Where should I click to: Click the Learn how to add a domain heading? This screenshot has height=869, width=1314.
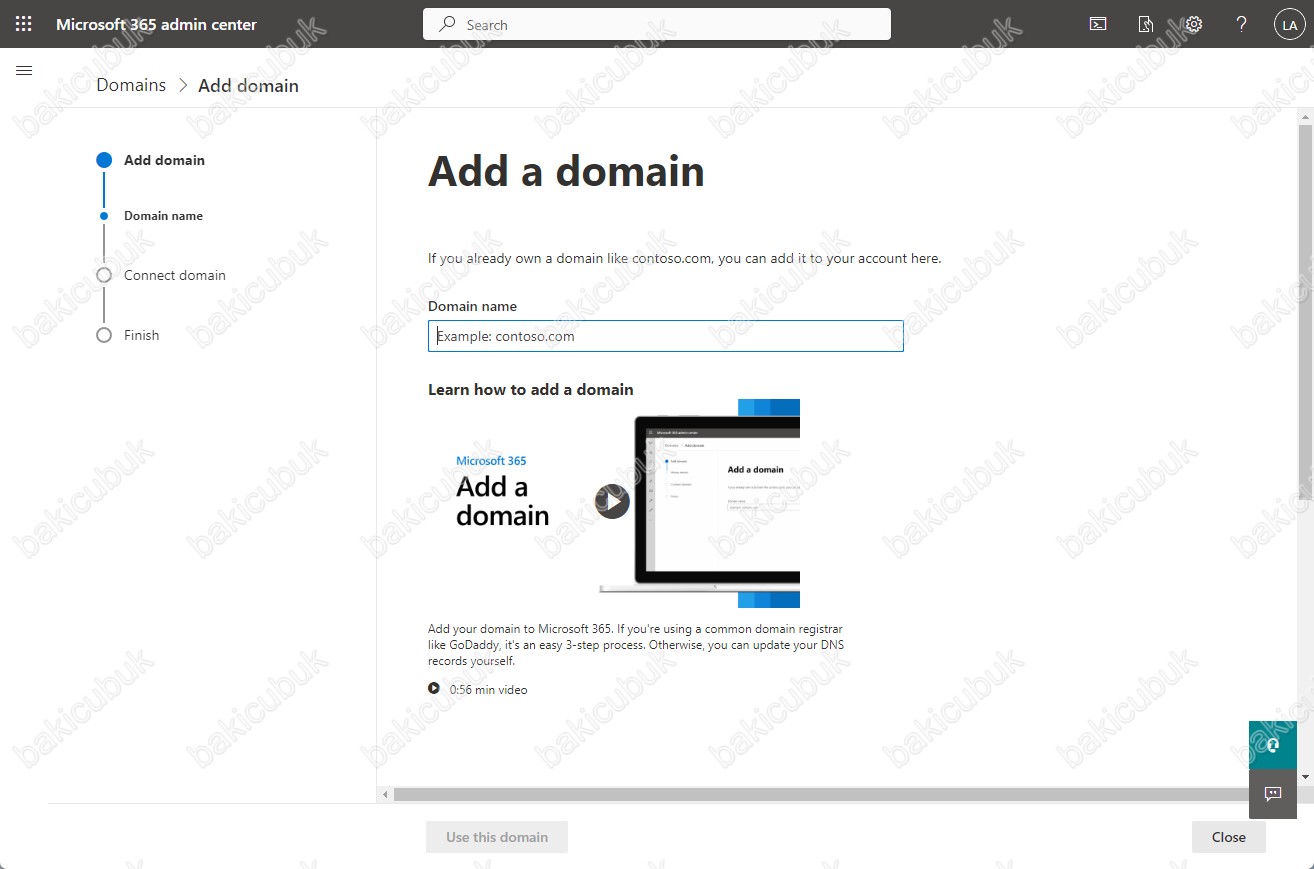[531, 389]
